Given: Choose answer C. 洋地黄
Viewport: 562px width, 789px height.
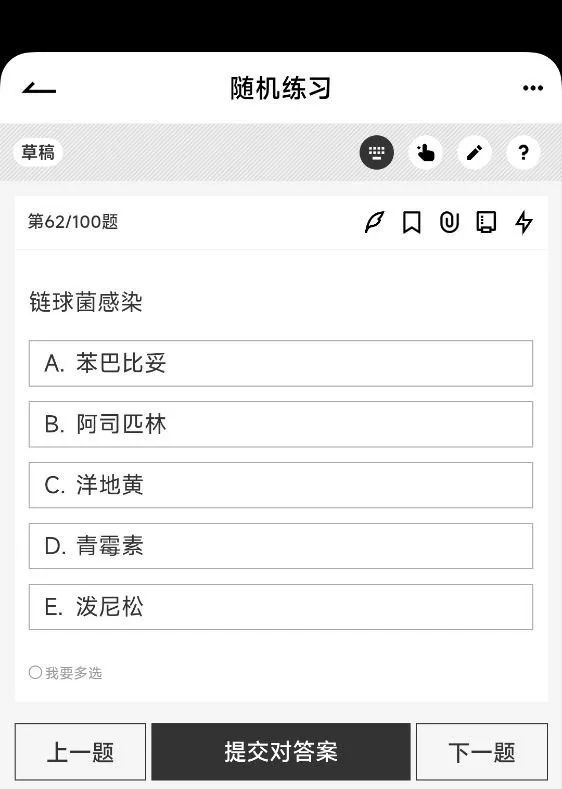Looking at the screenshot, I should (281, 485).
